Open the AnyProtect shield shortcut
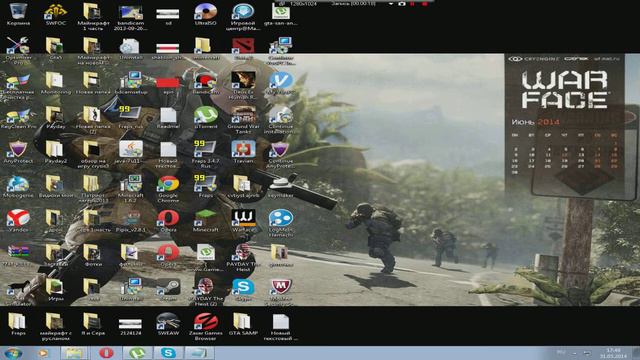 (x=18, y=152)
